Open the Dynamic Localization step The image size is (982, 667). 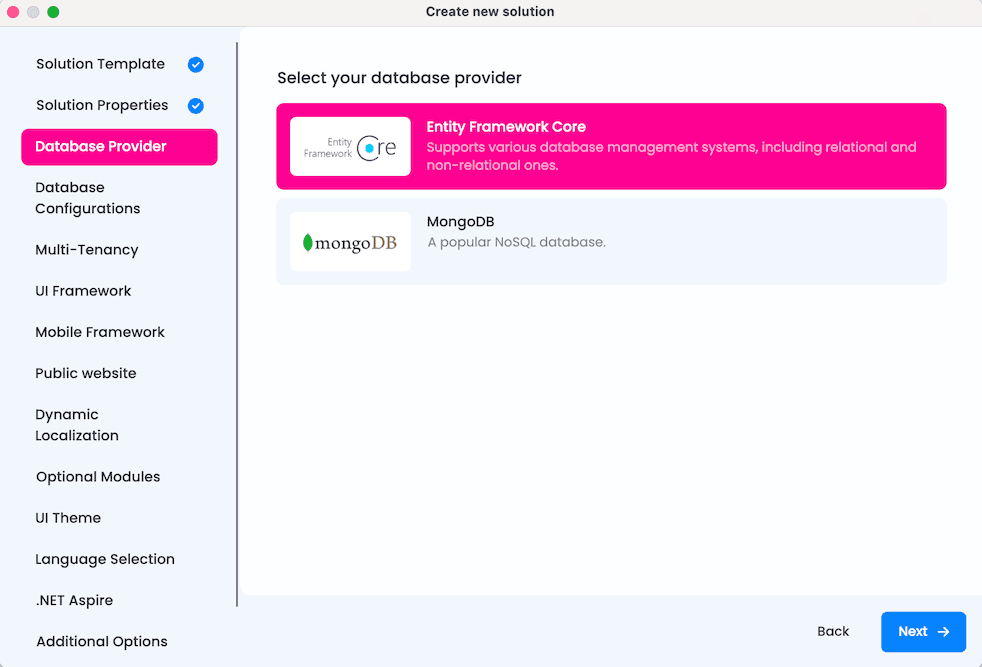[x=77, y=425]
